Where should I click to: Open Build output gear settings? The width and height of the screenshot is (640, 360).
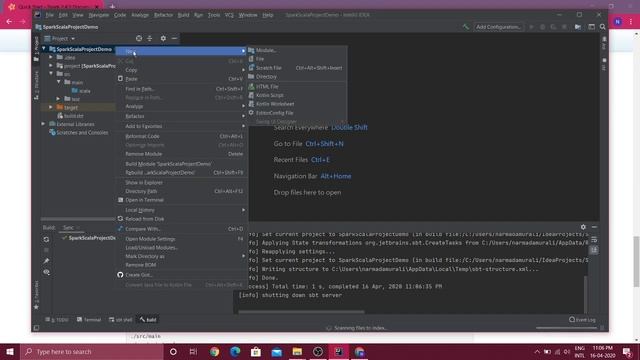tap(583, 227)
